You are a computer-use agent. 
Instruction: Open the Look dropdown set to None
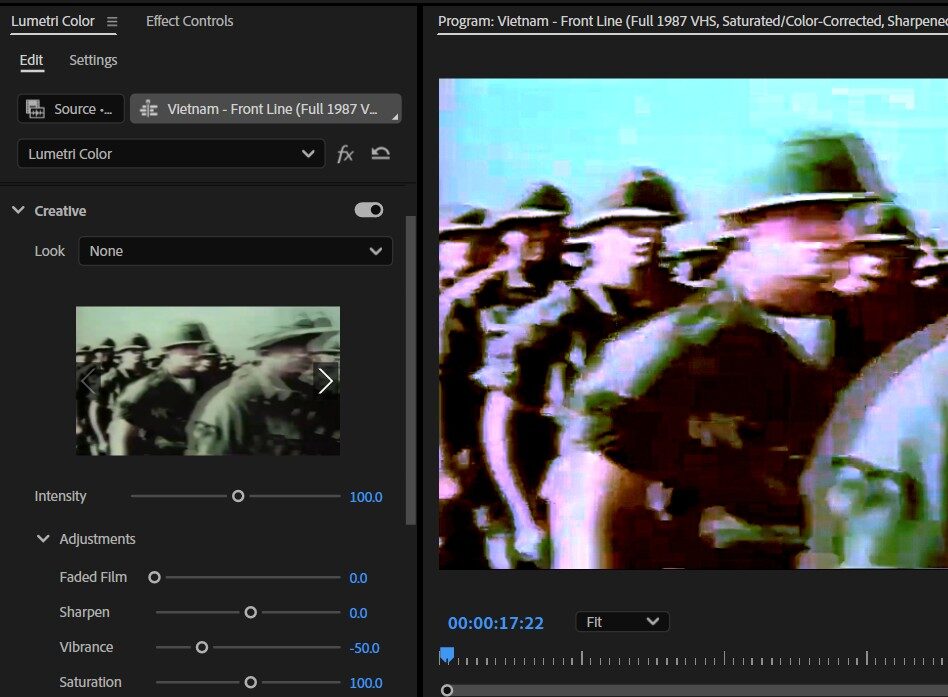235,251
